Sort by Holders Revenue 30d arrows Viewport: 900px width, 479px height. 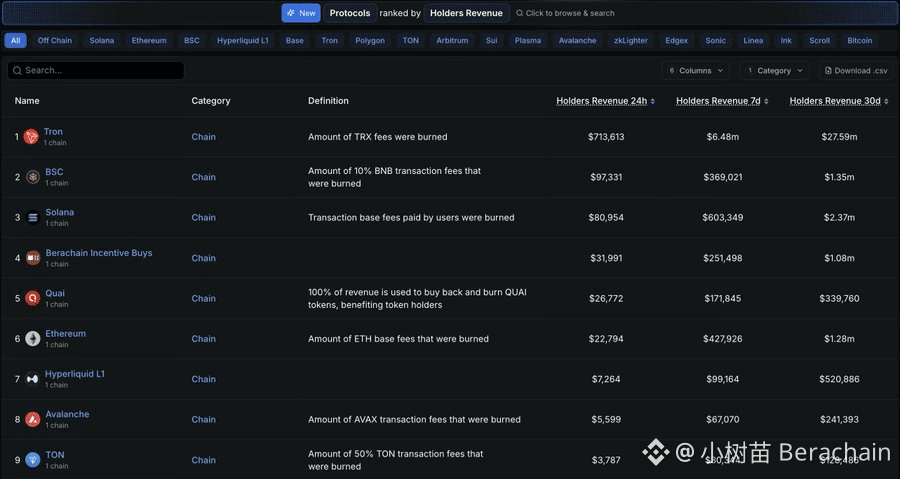(886, 101)
